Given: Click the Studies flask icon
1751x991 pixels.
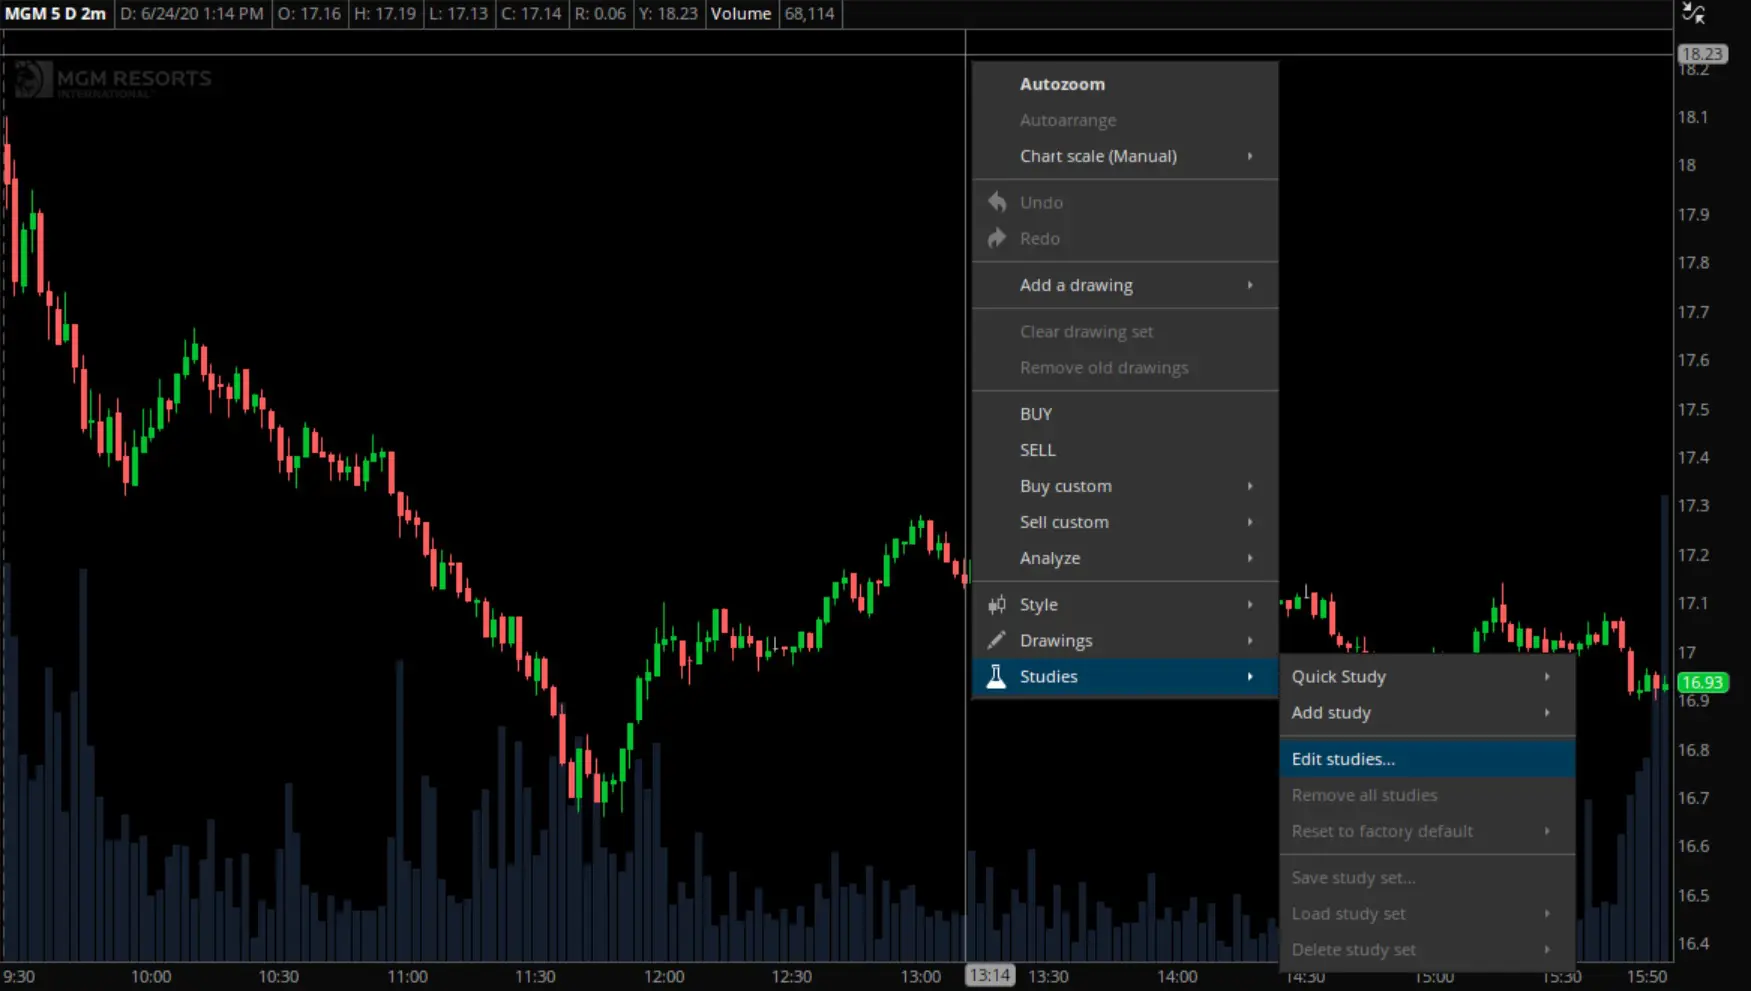Looking at the screenshot, I should [996, 676].
